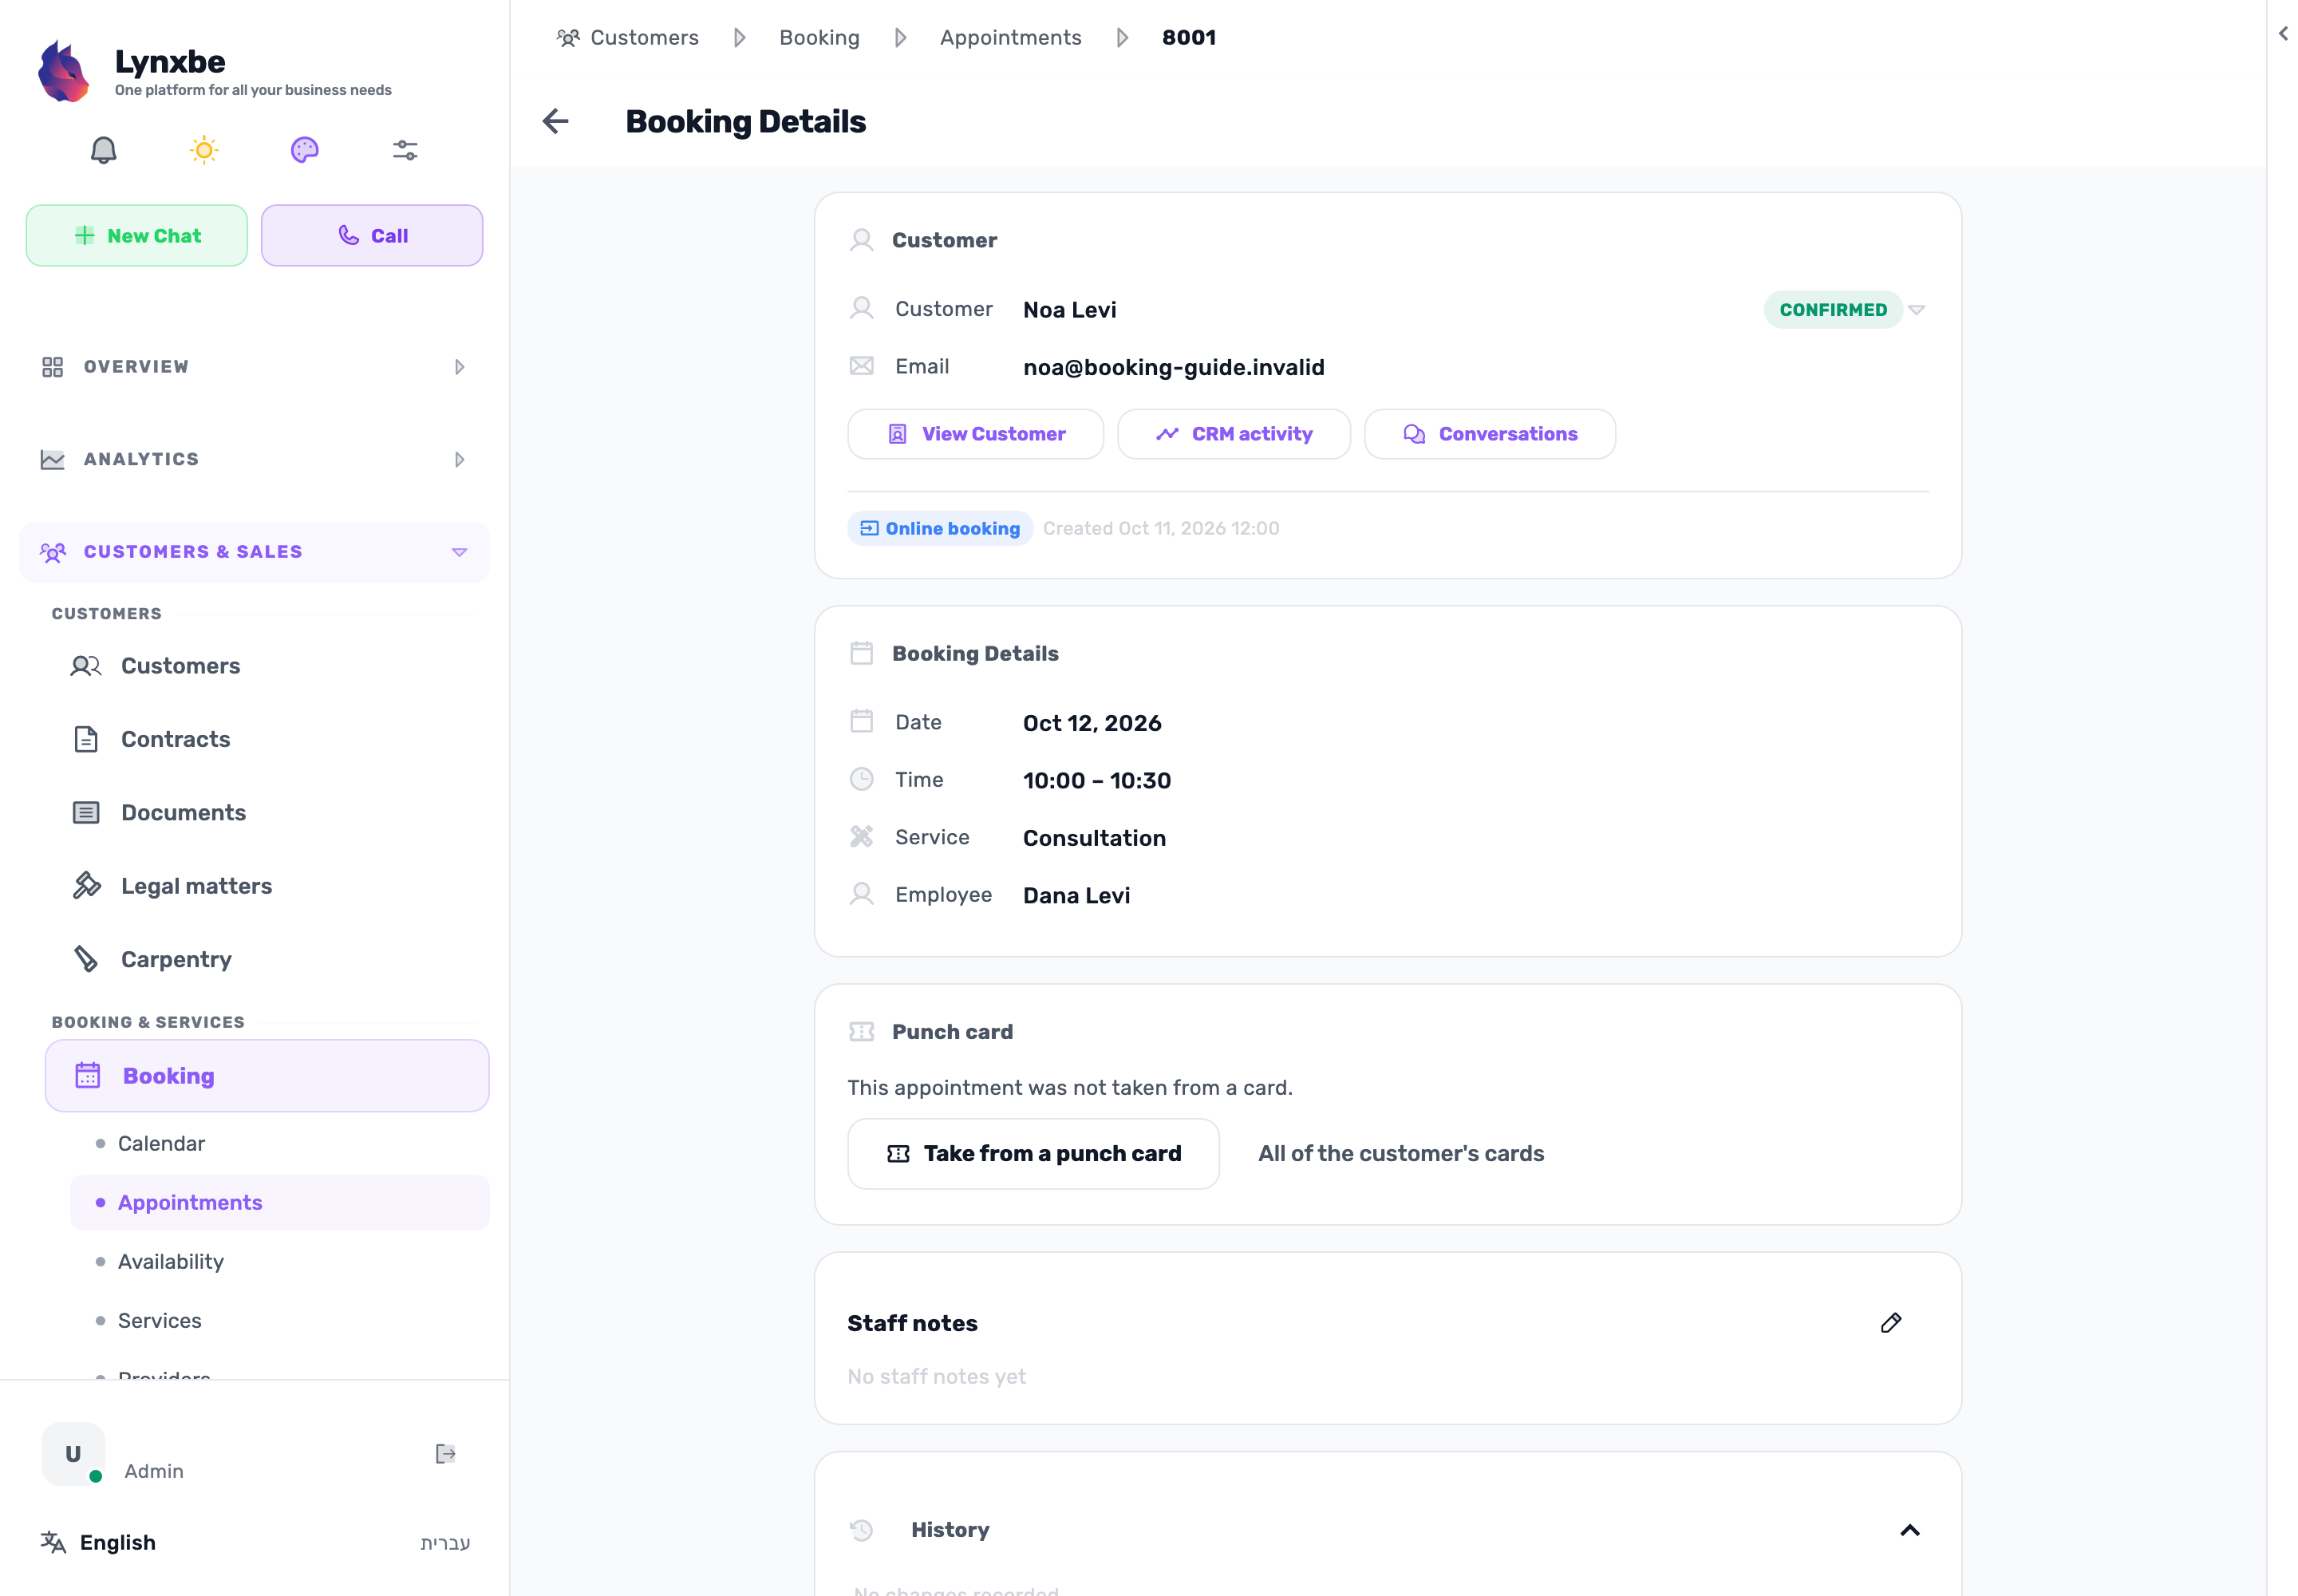
Task: Click the user avatar U
Action: (x=73, y=1453)
